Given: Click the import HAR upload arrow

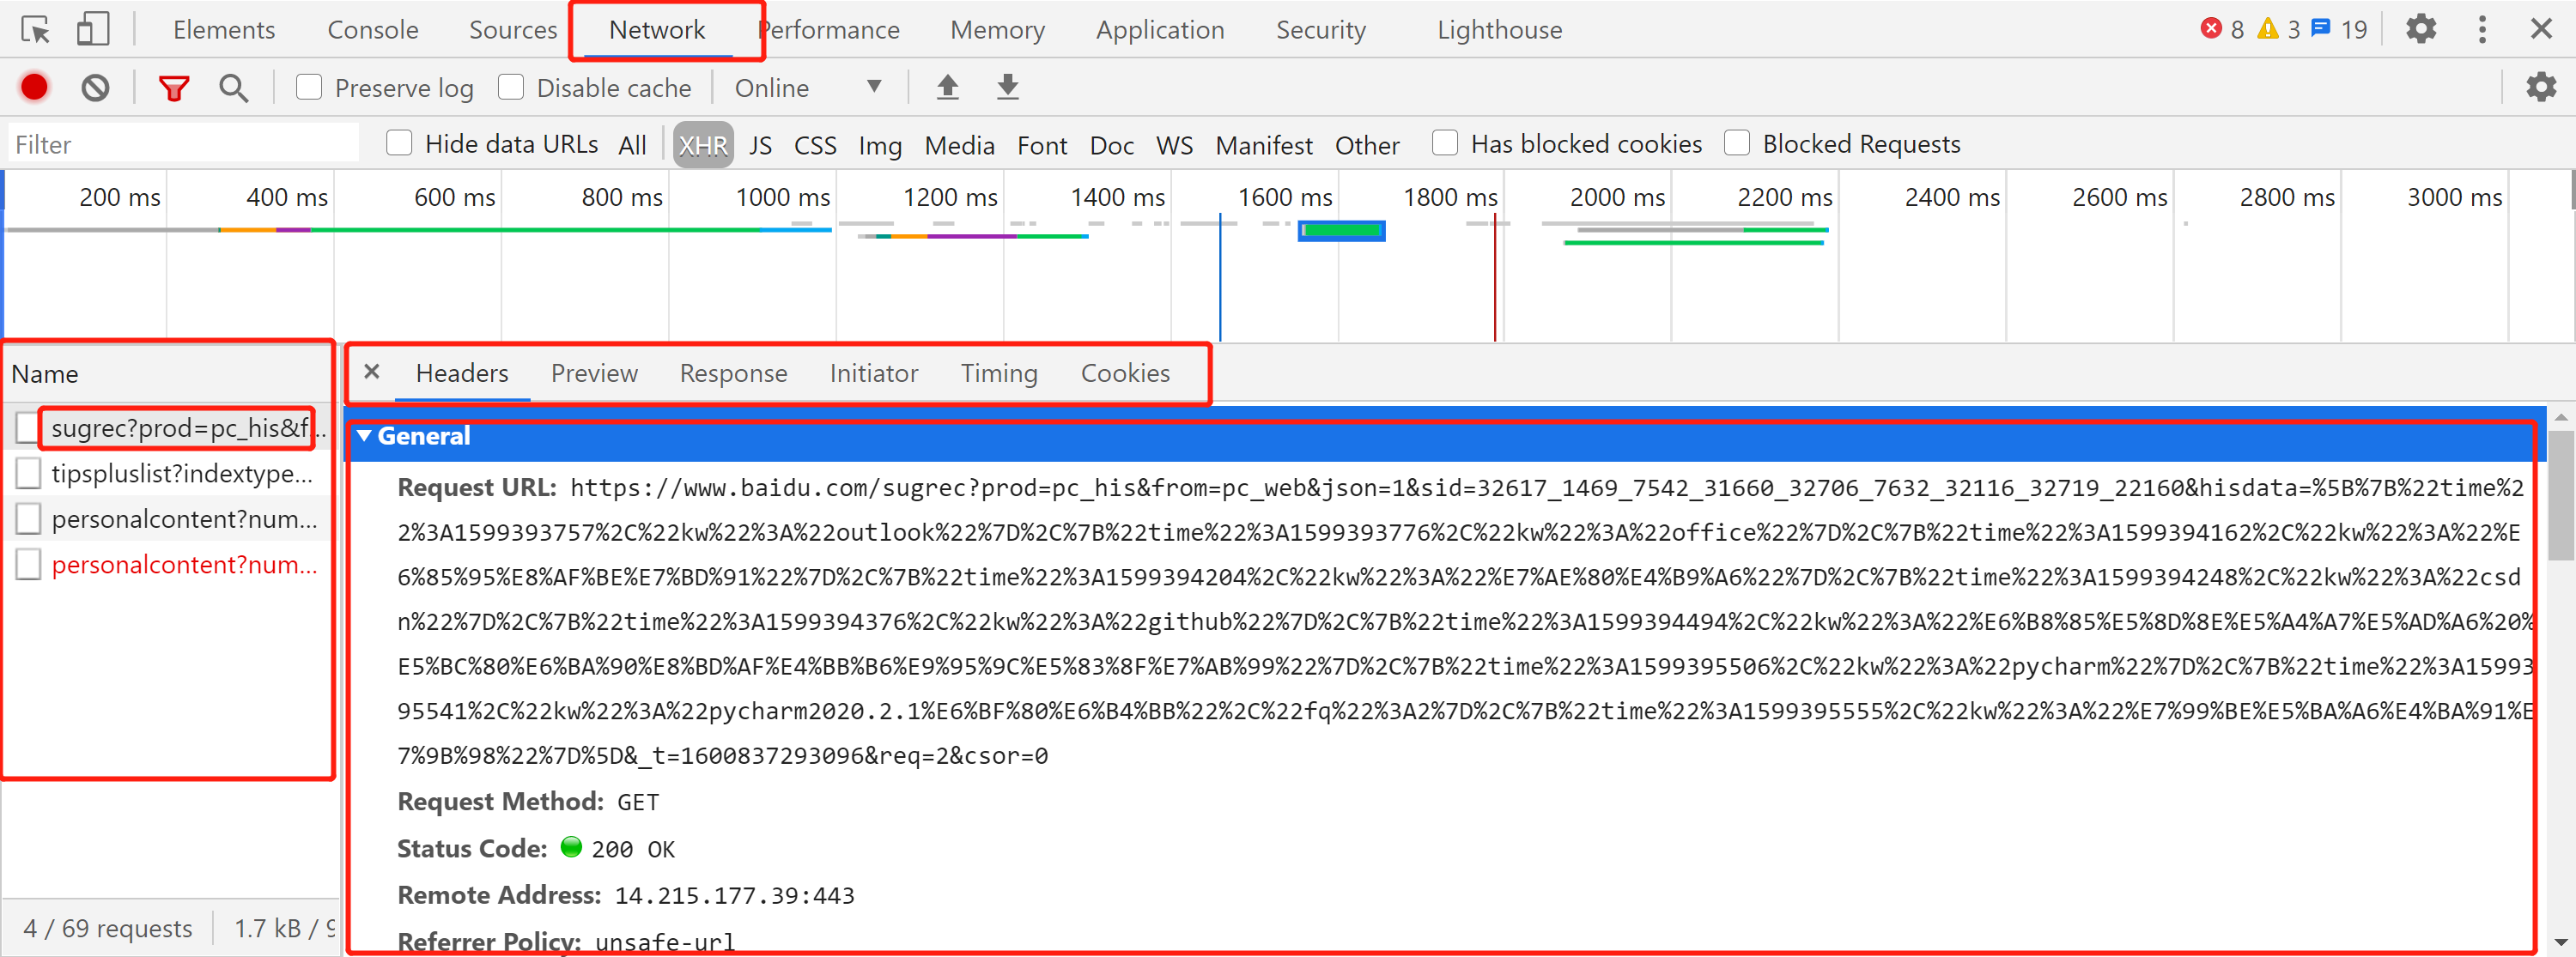Looking at the screenshot, I should click(947, 88).
